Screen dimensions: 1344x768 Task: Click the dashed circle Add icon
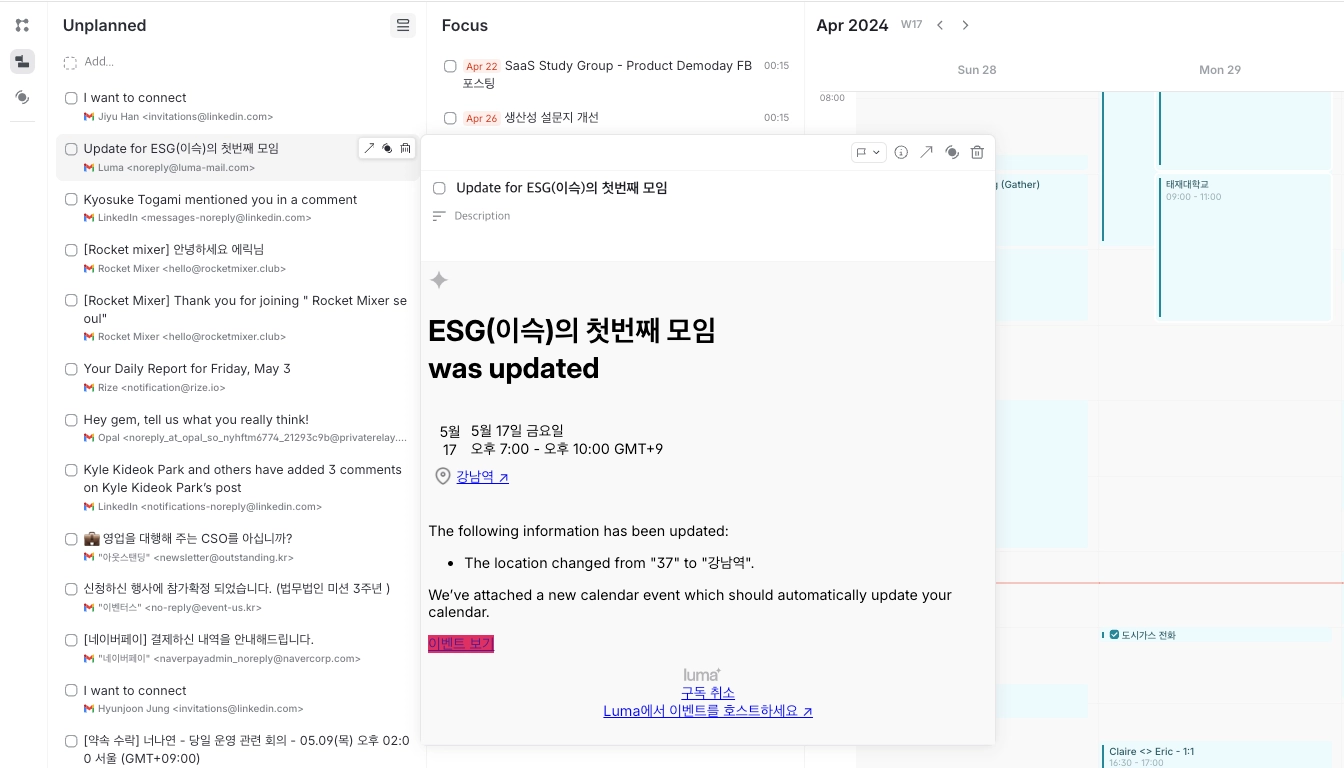[70, 62]
